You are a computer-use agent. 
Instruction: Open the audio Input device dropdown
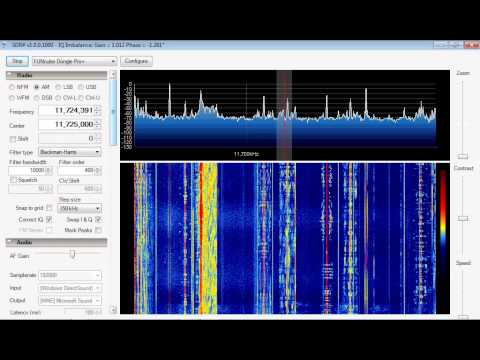click(x=70, y=288)
